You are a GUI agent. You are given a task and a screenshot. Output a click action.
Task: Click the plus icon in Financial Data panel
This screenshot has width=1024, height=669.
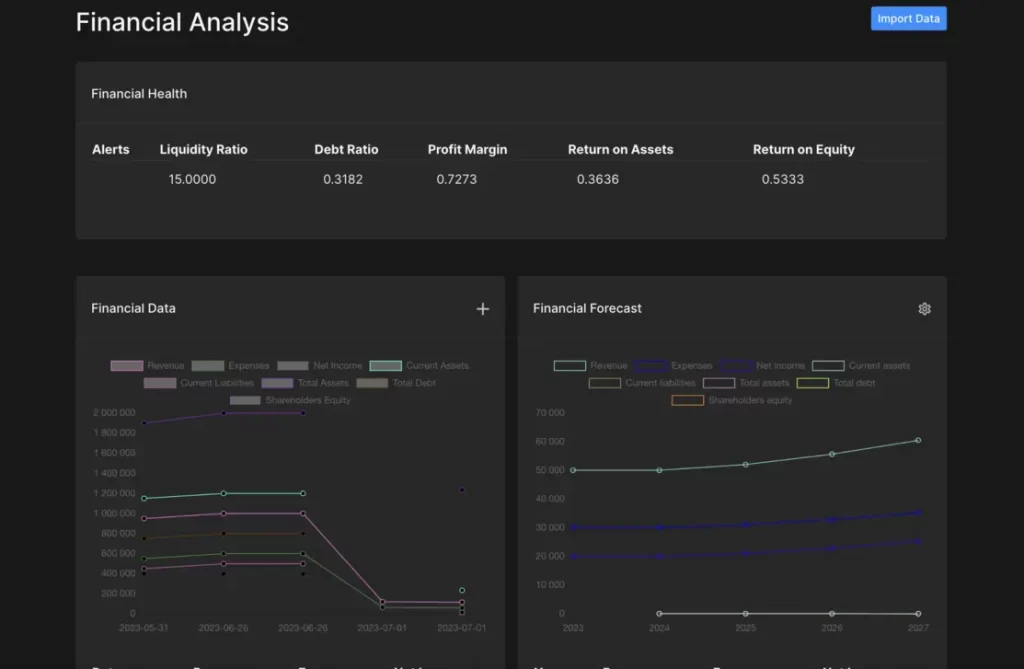point(482,309)
